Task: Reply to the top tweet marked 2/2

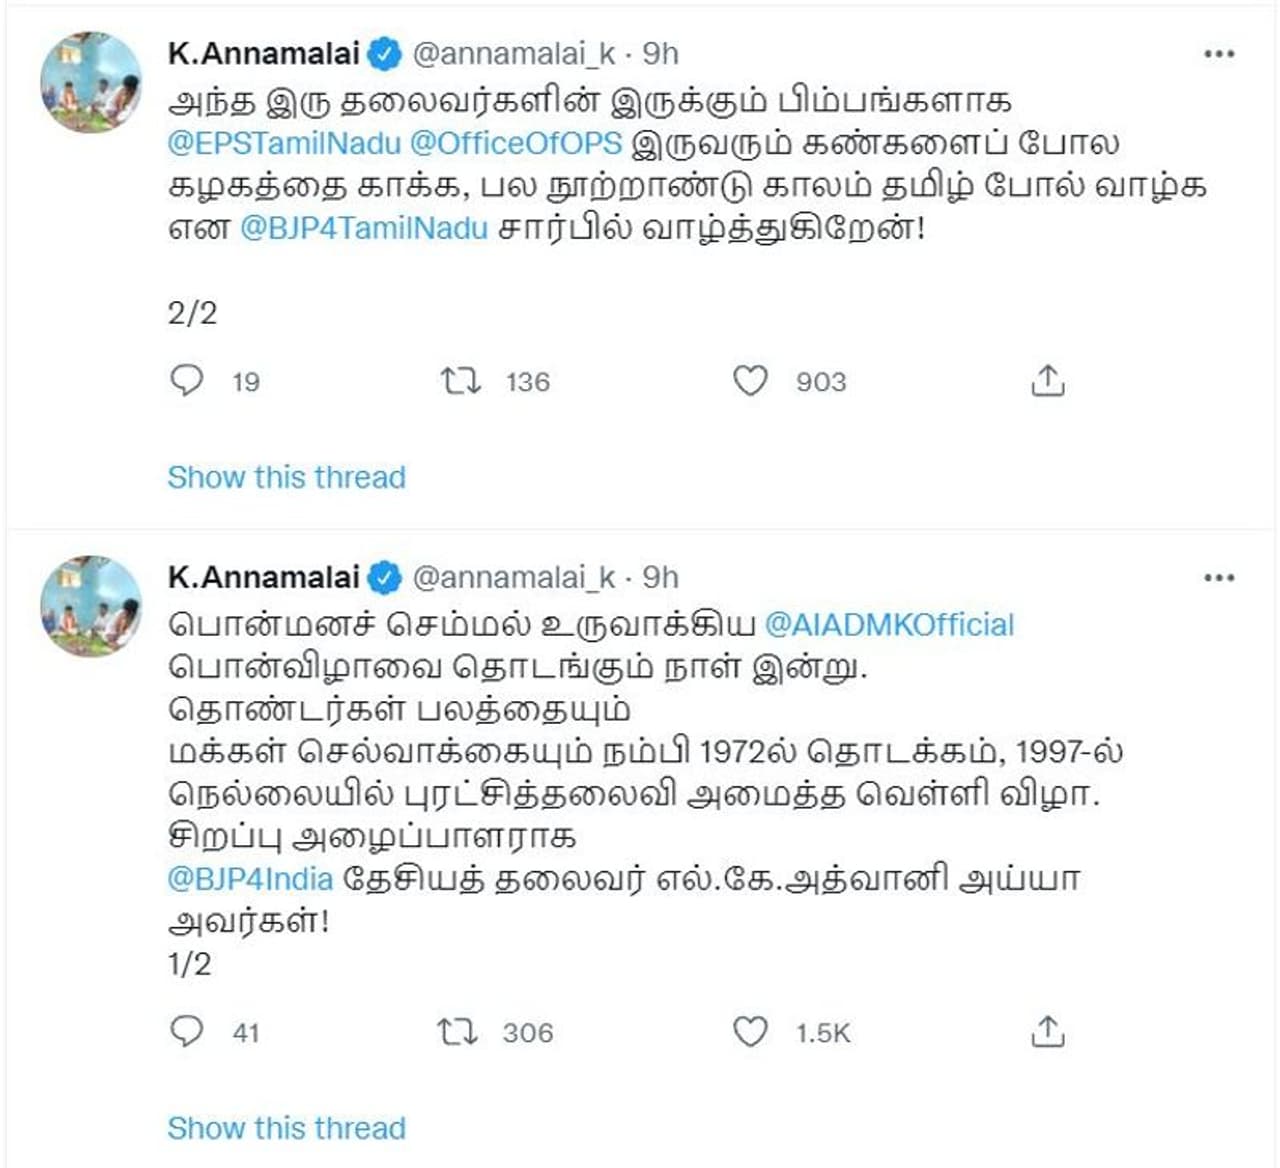Action: point(187,381)
